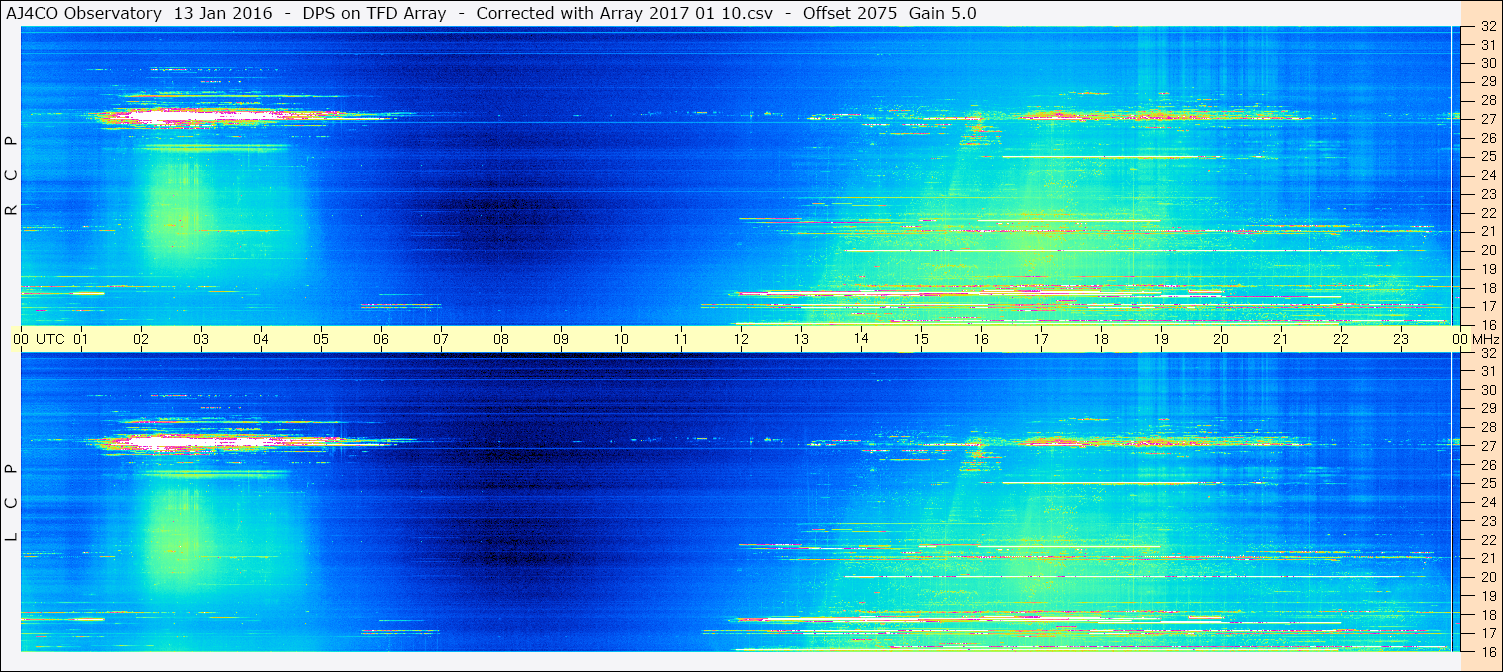Select hour 12 on the UTC time axis
Screen dimensions: 1503x672
click(741, 339)
